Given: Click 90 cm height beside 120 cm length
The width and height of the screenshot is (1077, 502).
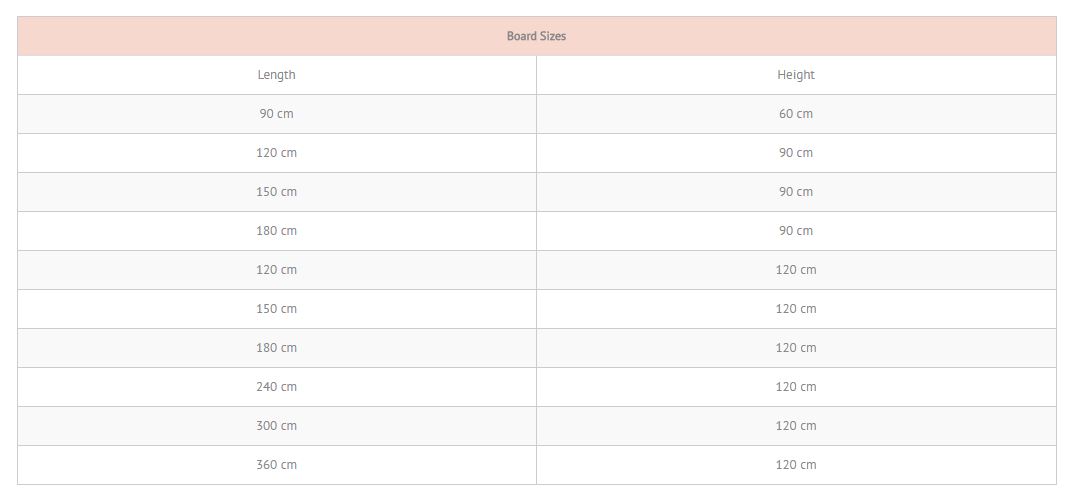Looking at the screenshot, I should pos(796,153).
